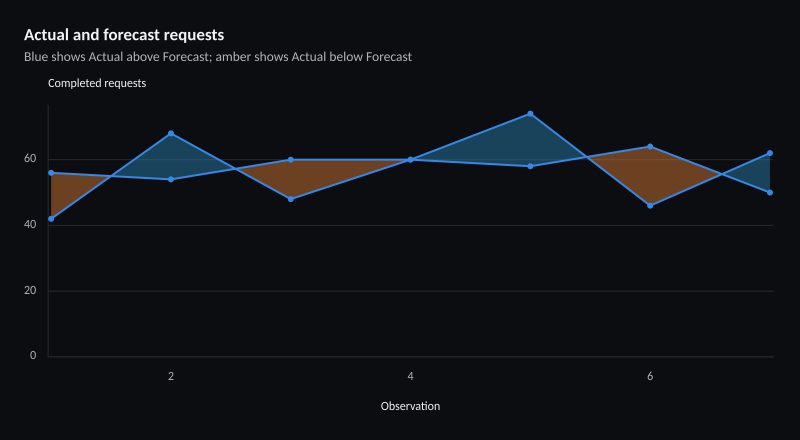Click the 'Observation' x-axis label
Screen dimensions: 800x440
[410, 406]
